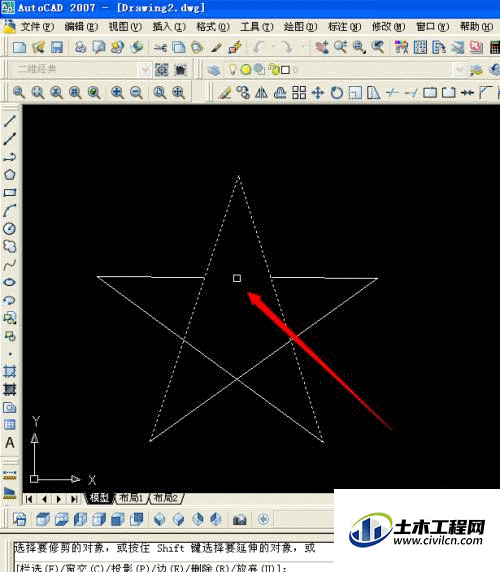Click the Zoom Out minus magnifier

tap(136, 93)
